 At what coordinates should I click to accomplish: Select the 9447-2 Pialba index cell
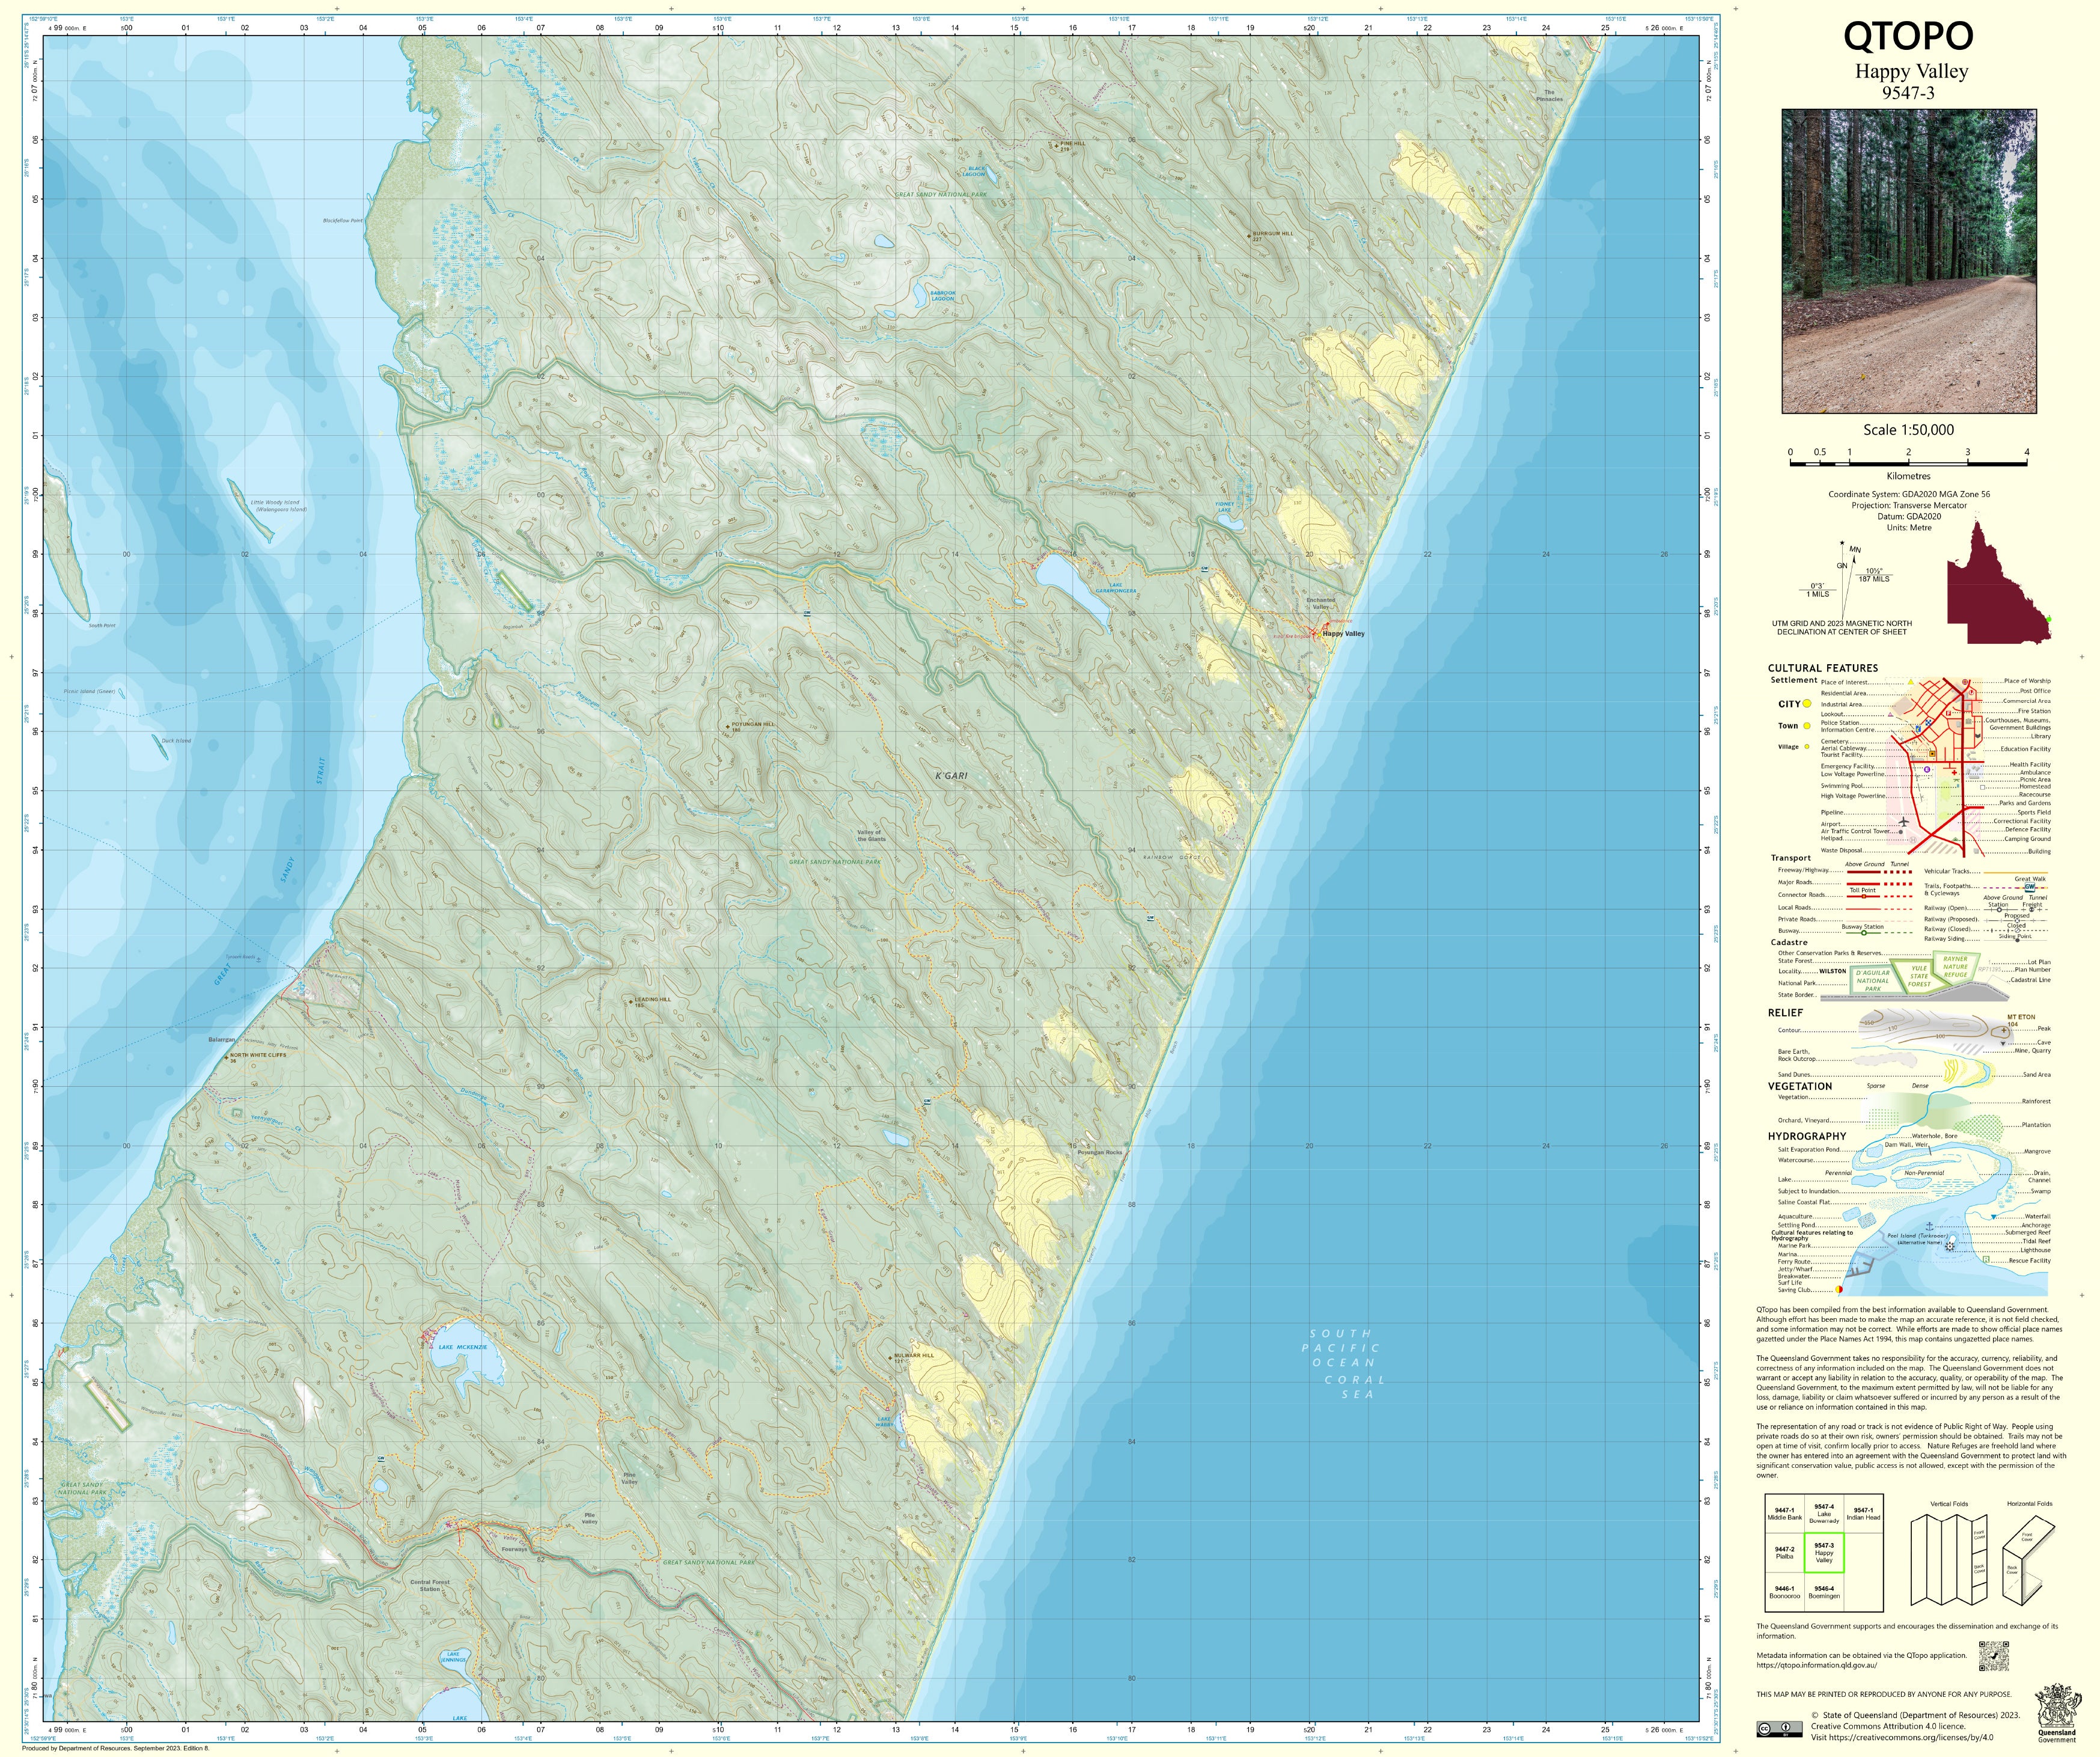pos(1785,1553)
